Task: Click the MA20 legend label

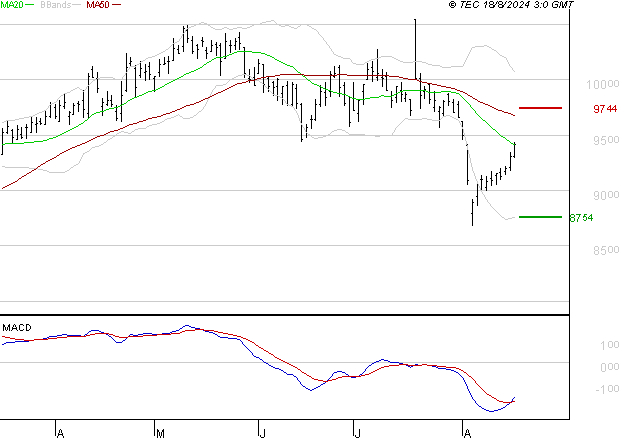Action: (12, 5)
